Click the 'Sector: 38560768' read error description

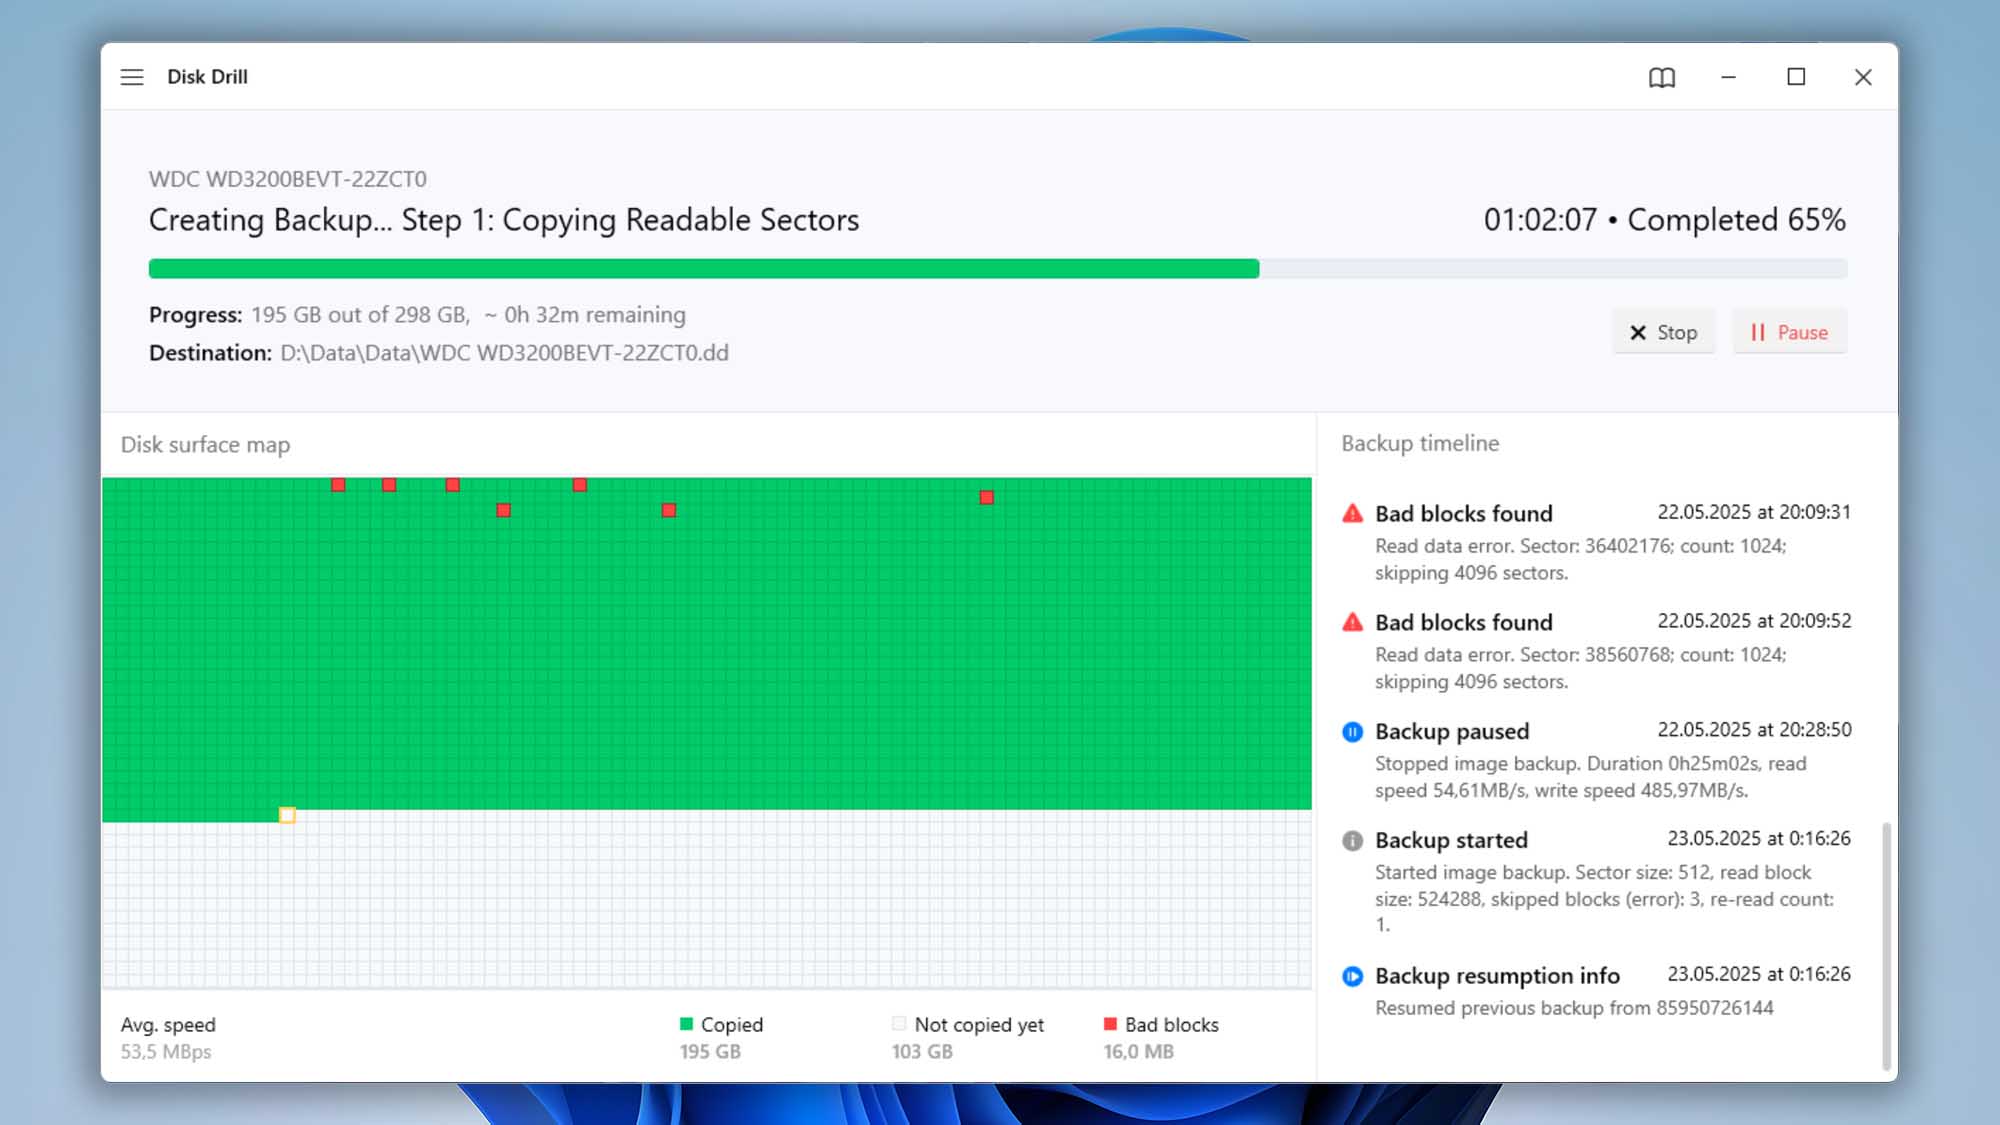[x=1580, y=668]
